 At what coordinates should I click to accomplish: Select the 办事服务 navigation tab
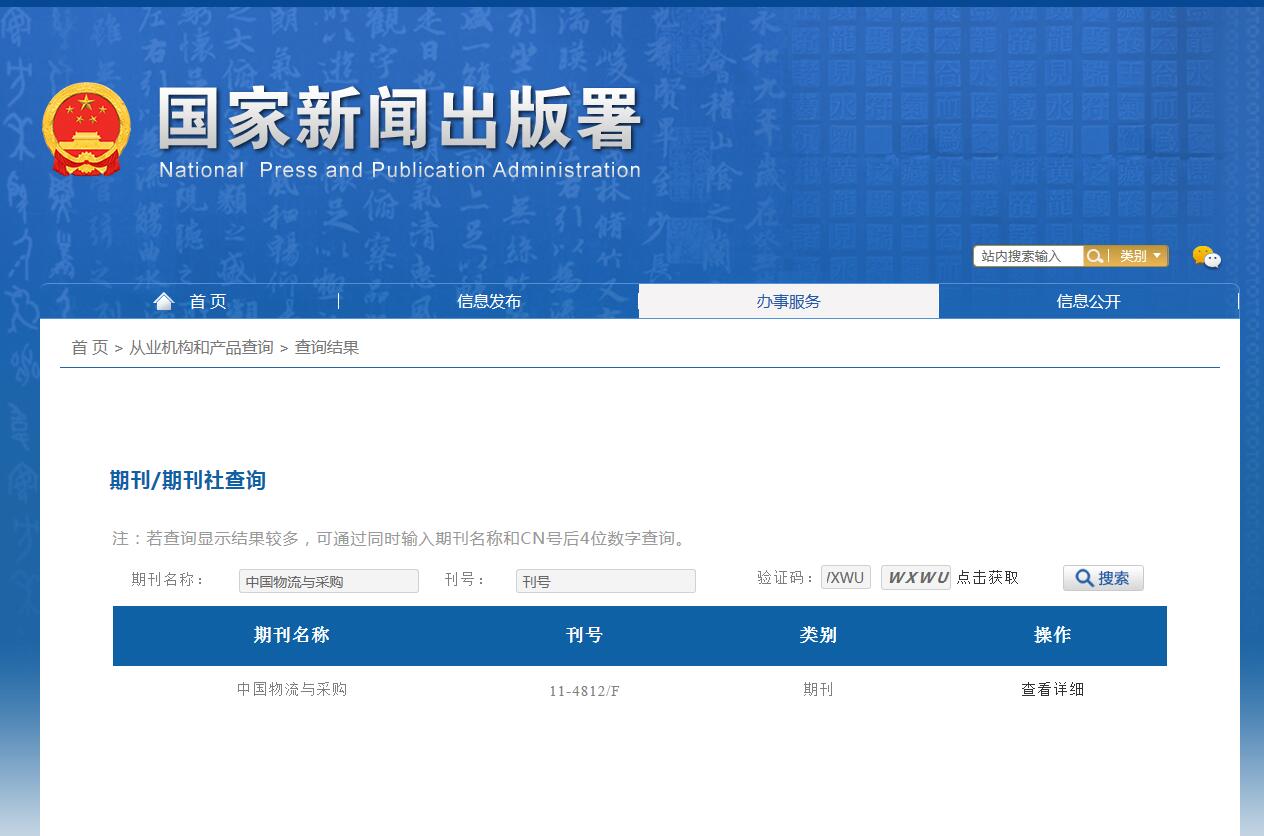(788, 301)
